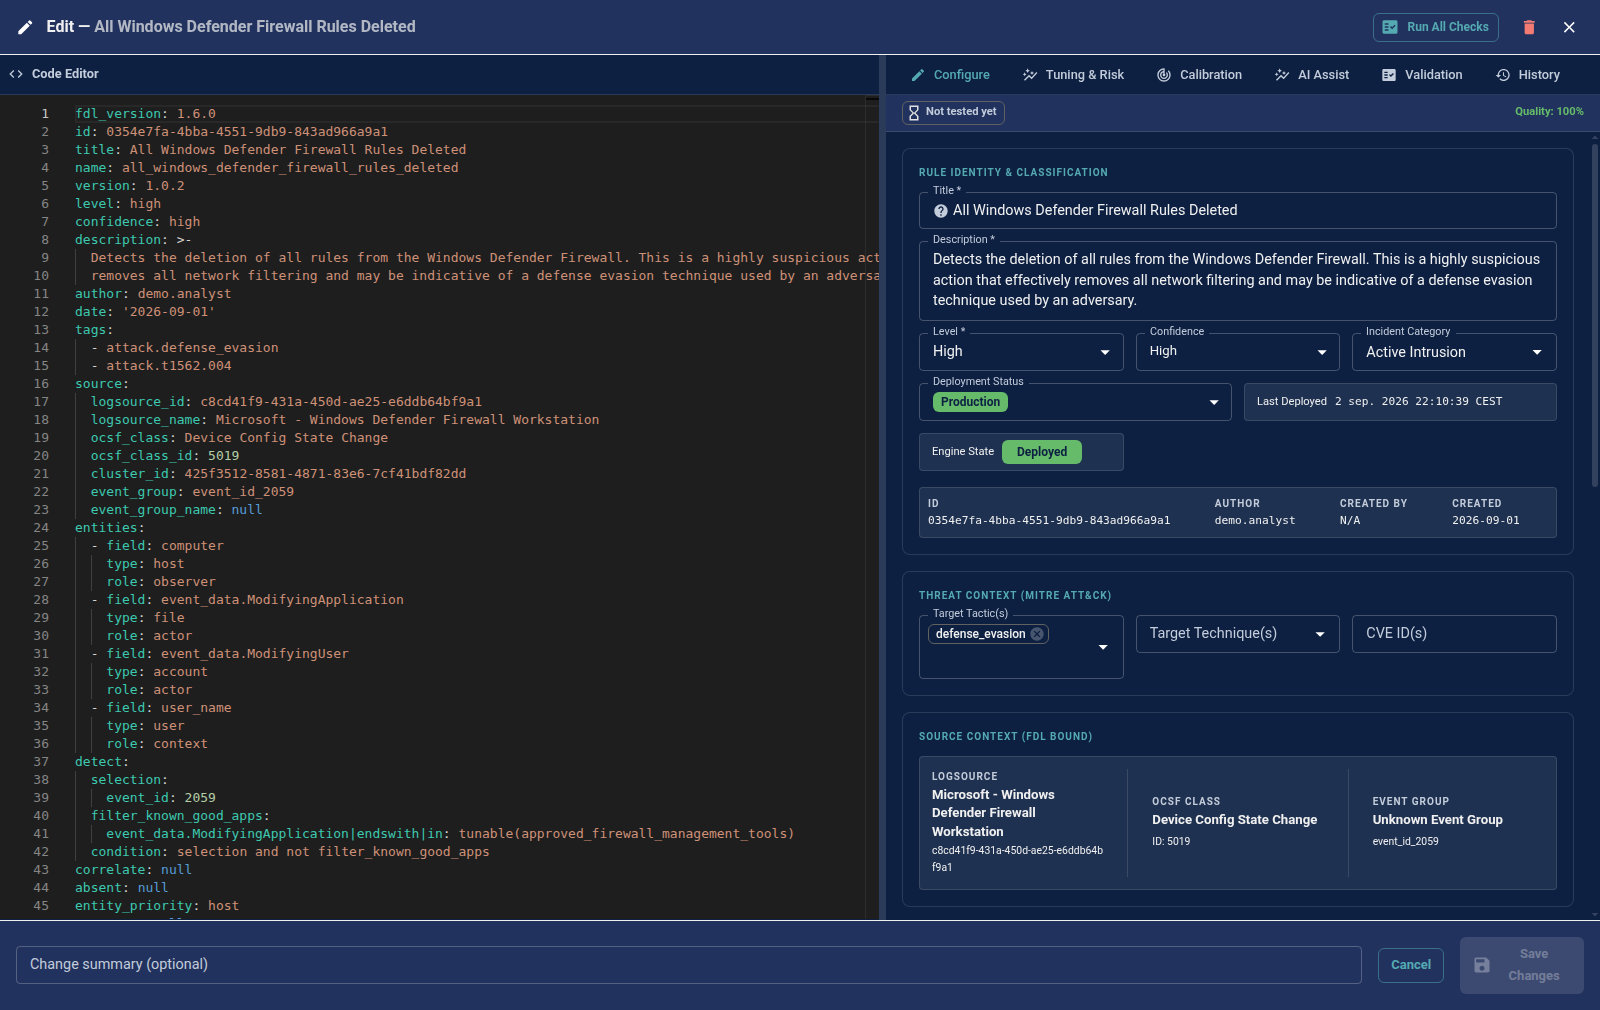Click the Last Deployed timestamp field

[x=1400, y=402]
